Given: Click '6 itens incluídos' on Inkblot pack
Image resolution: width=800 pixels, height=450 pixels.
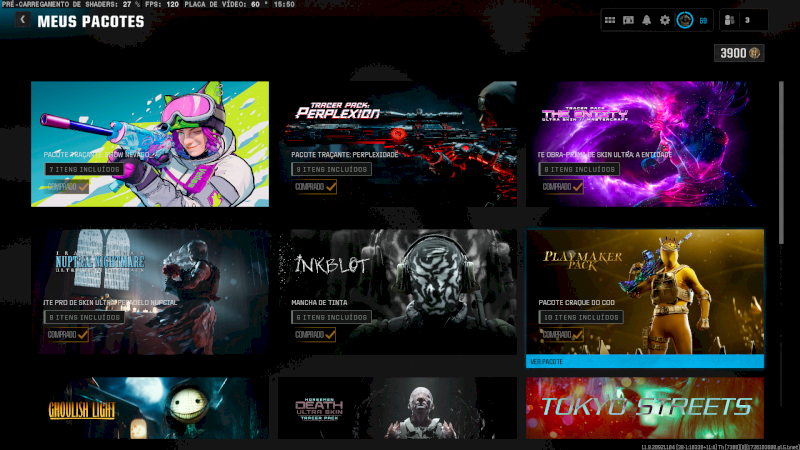Looking at the screenshot, I should (332, 317).
